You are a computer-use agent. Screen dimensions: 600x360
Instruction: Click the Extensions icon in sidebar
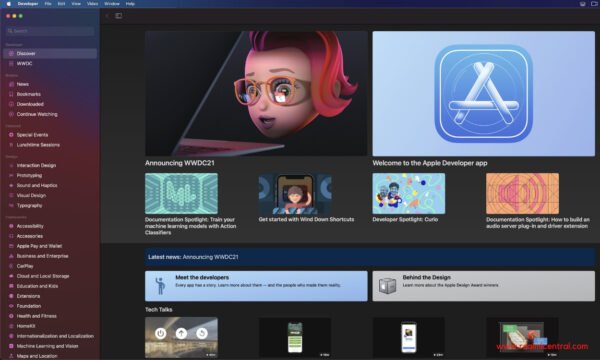click(11, 296)
